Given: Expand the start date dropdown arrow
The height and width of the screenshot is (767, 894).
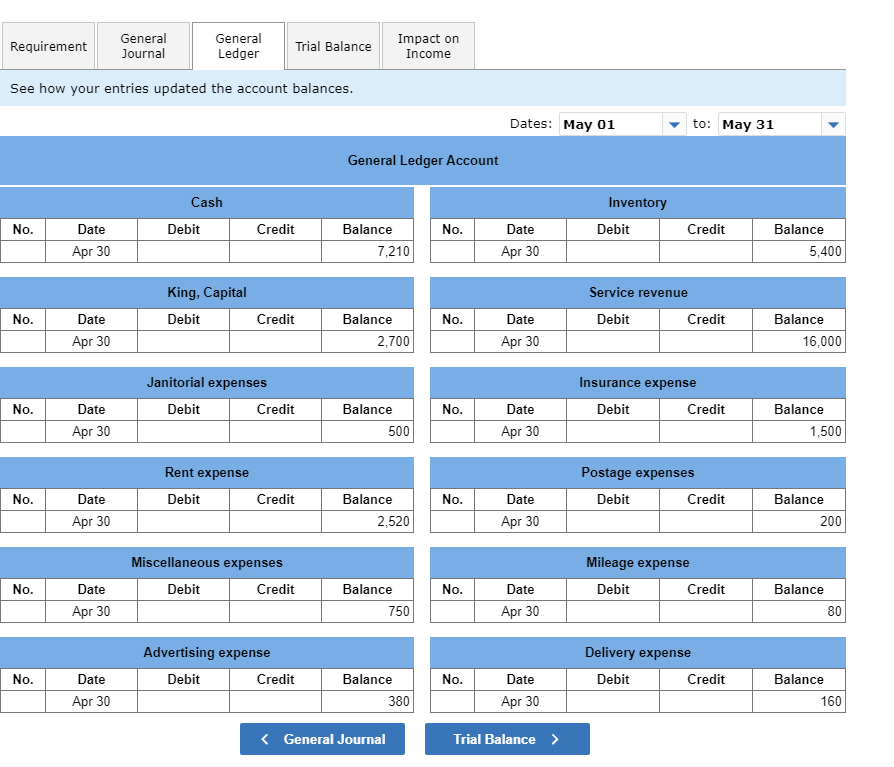Looking at the screenshot, I should tap(674, 124).
